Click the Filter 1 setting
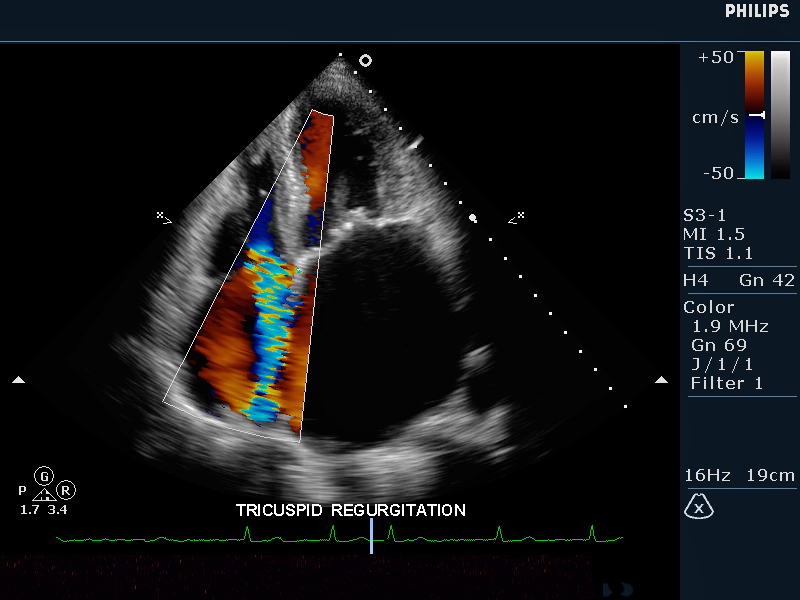Viewport: 800px width, 600px height. click(727, 383)
